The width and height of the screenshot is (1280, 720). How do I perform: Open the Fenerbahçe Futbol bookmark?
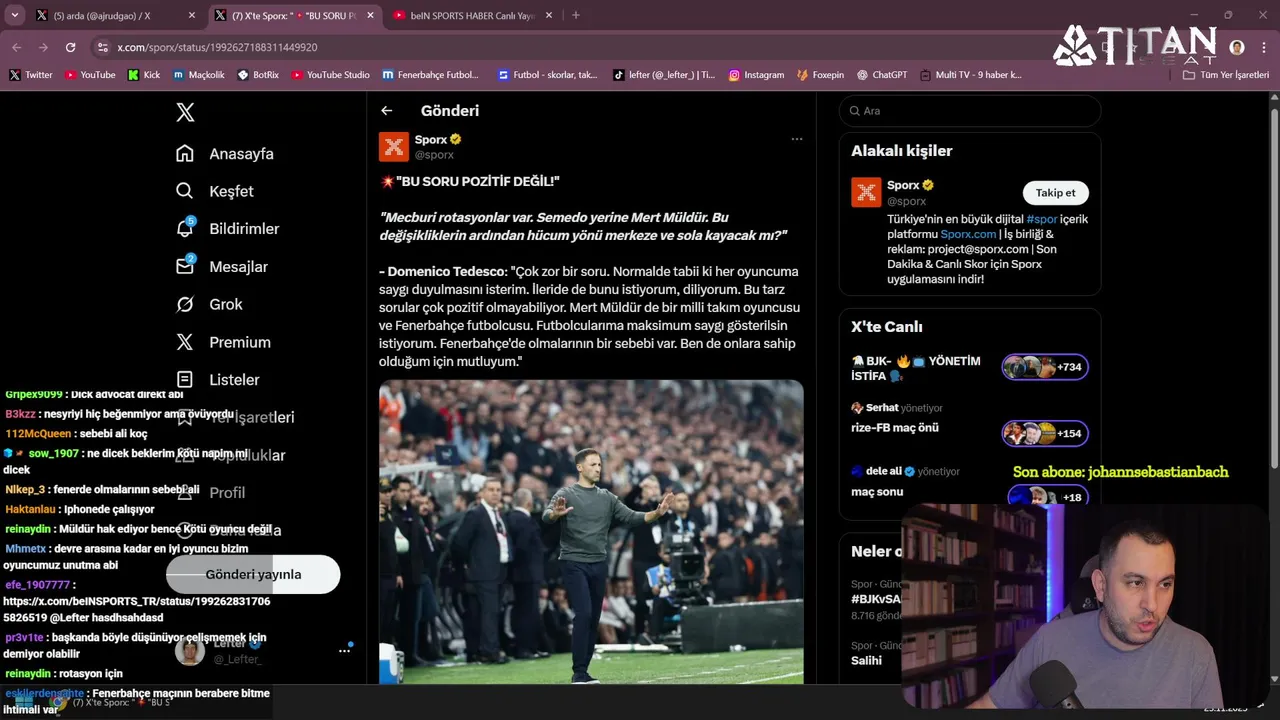click(x=430, y=75)
